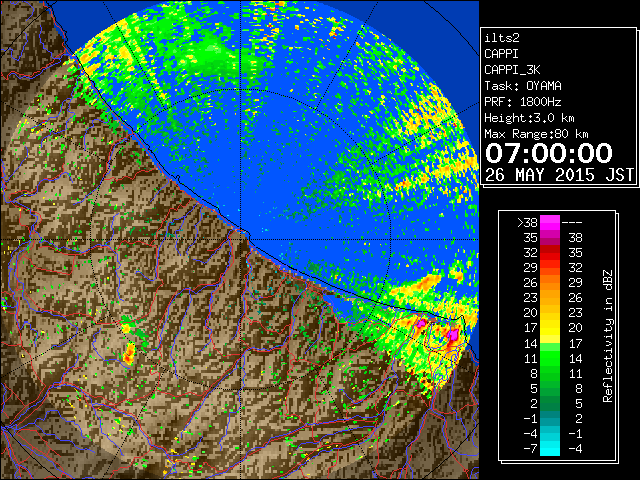Image resolution: width=640 pixels, height=480 pixels.
Task: Click the cyan -7 to -4 dBZ swatch
Action: click(x=550, y=448)
